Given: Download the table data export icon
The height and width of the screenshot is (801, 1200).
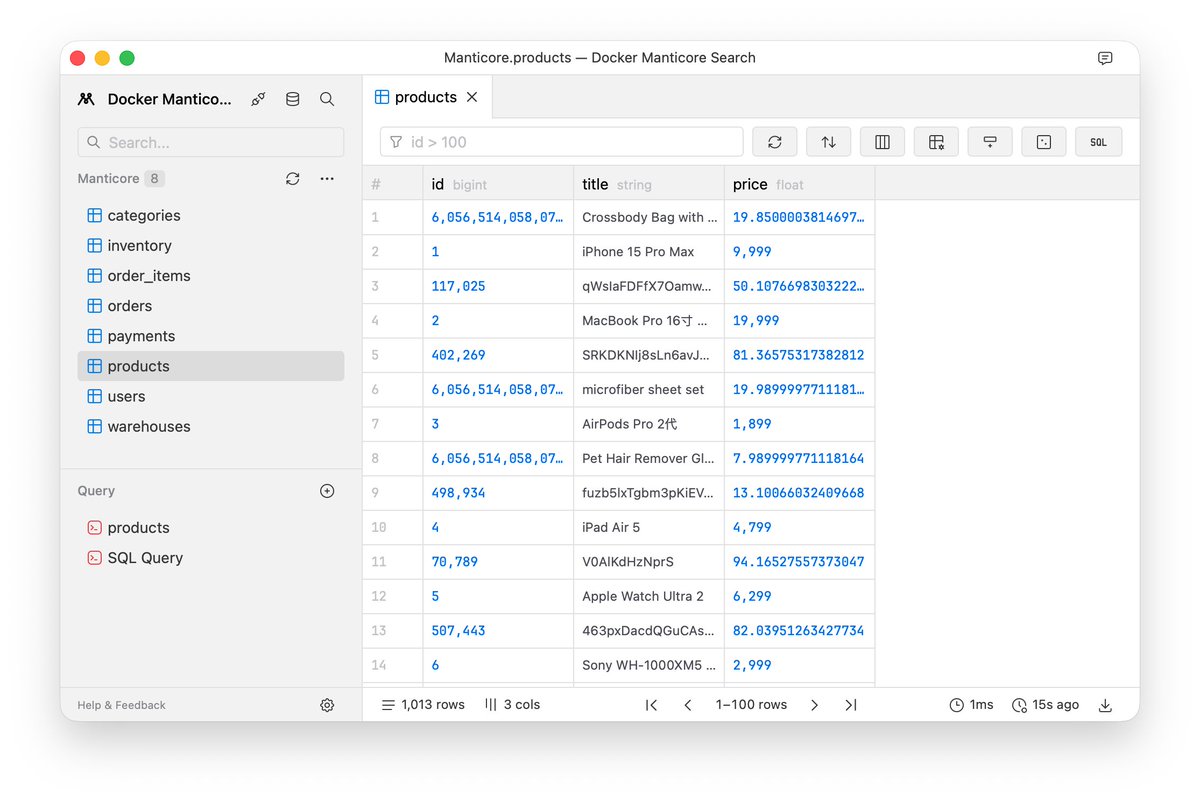Looking at the screenshot, I should [x=1105, y=705].
